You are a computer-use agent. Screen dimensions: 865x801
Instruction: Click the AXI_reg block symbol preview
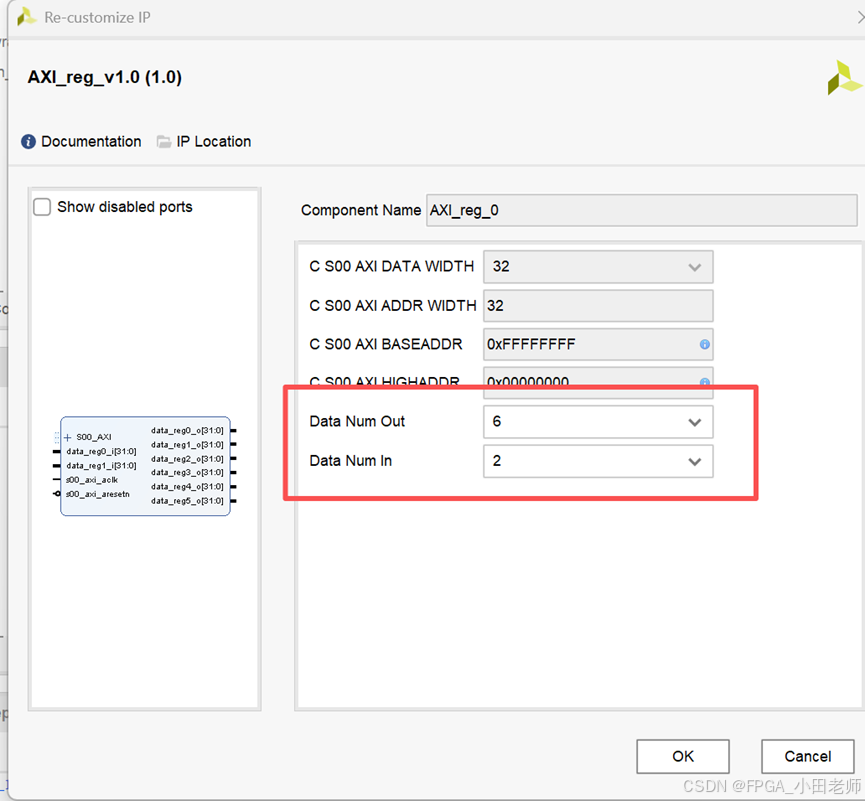point(145,467)
